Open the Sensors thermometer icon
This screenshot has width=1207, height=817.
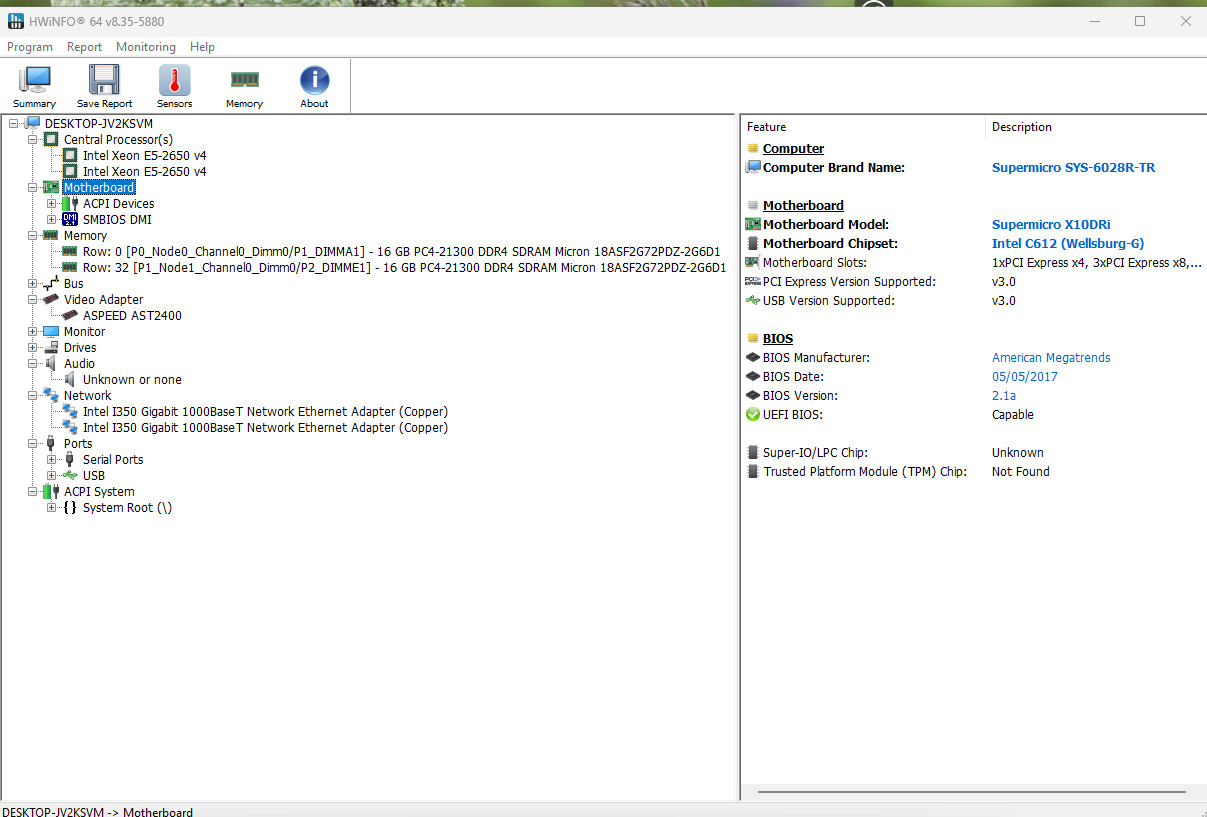pyautogui.click(x=174, y=80)
